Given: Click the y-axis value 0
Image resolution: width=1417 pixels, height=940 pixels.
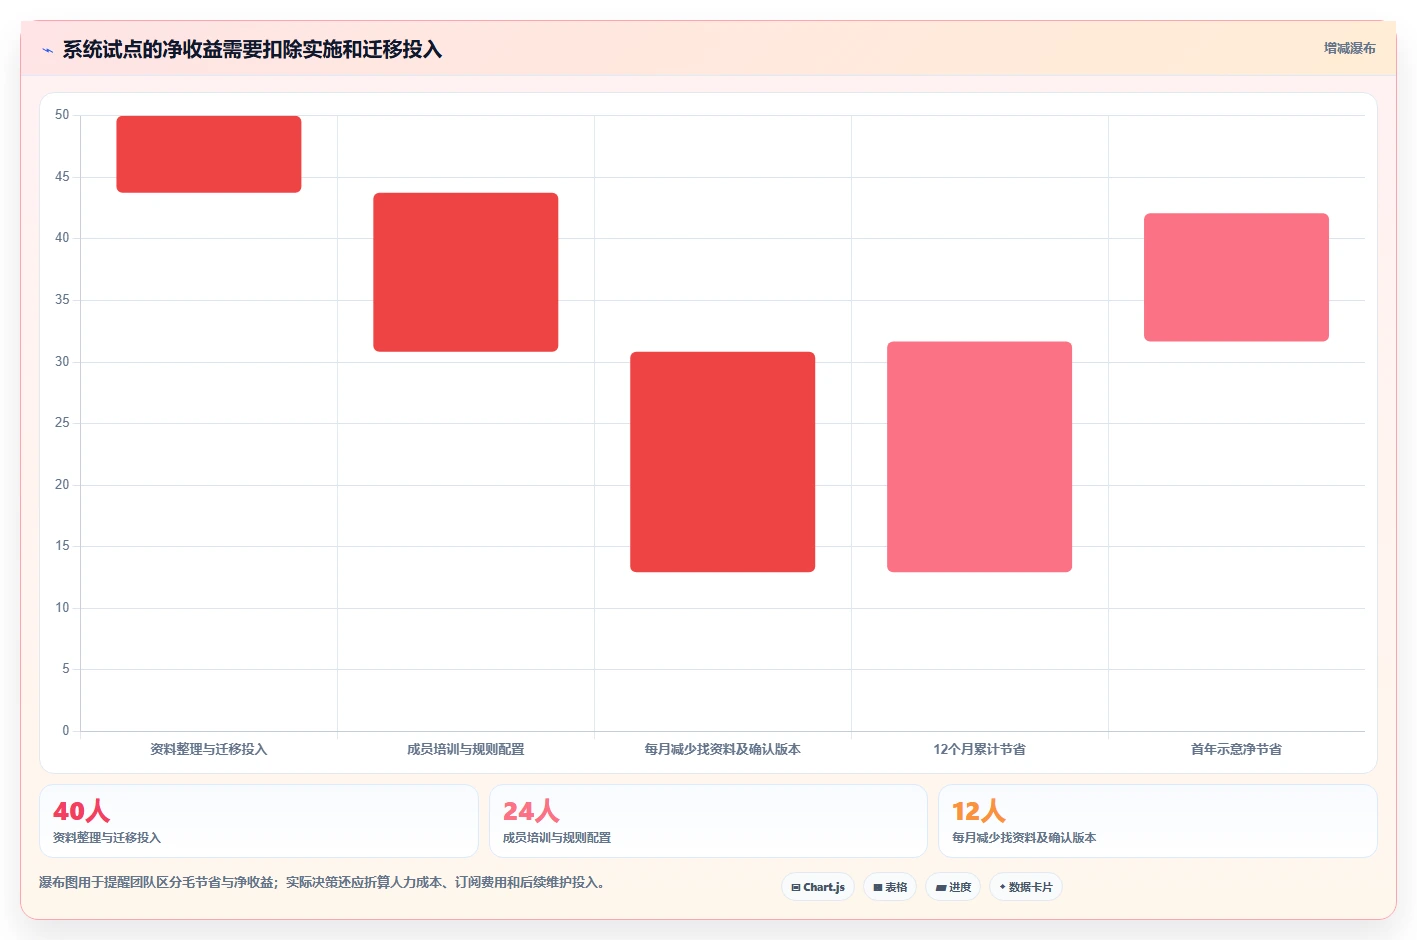Looking at the screenshot, I should [66, 731].
